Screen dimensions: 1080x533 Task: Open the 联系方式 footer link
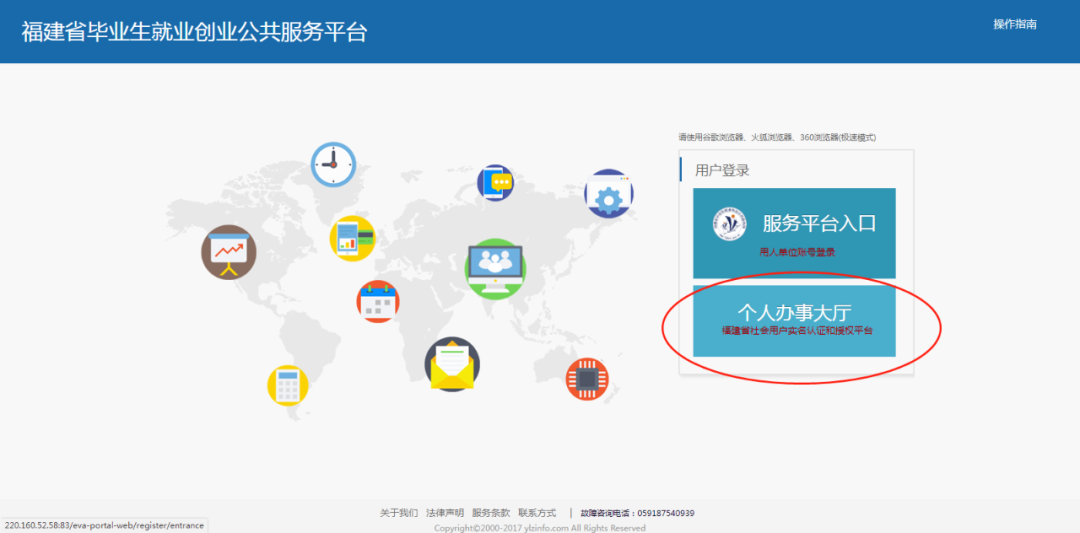click(537, 513)
